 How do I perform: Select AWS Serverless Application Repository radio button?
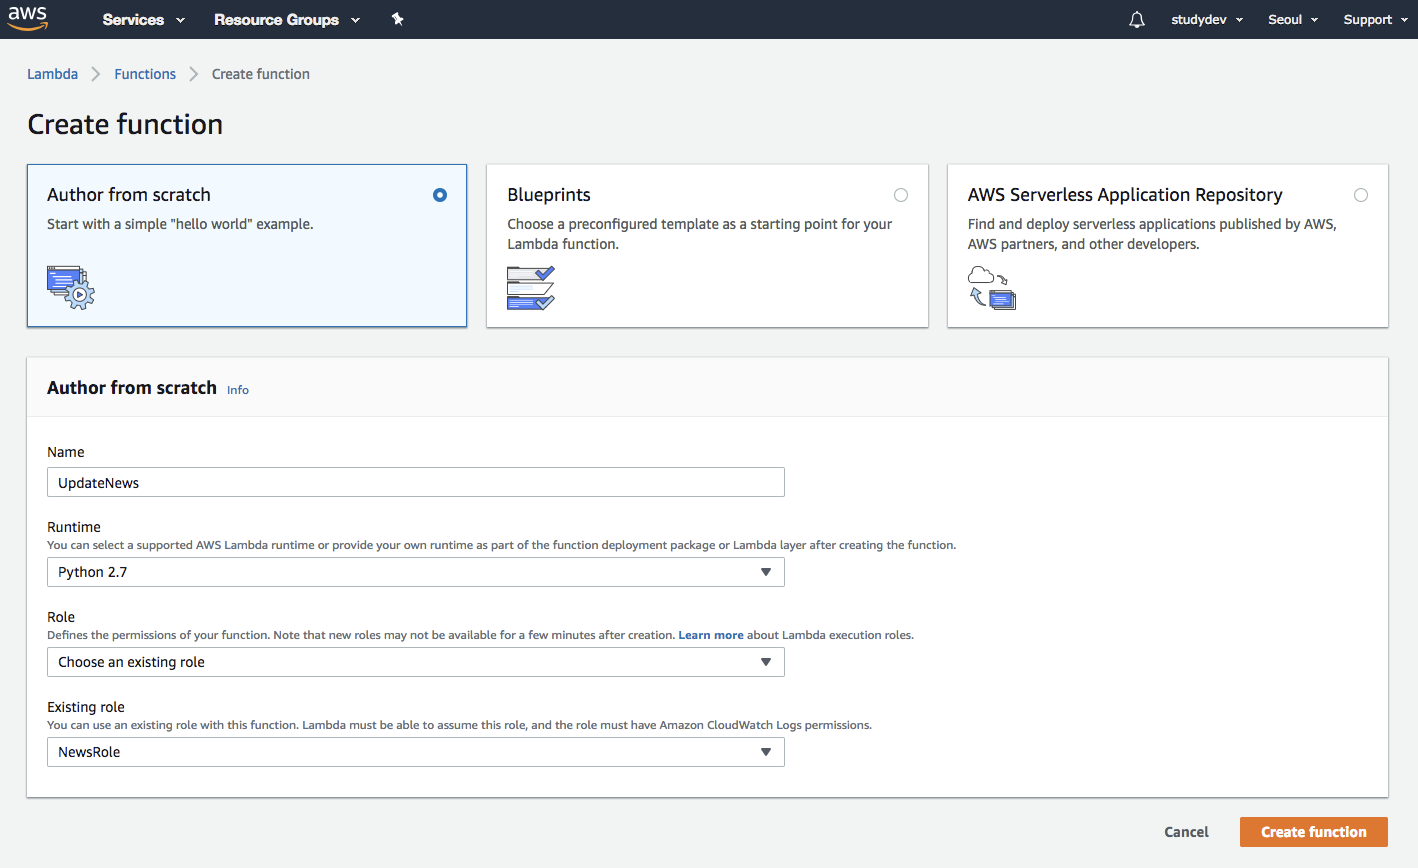tap(1361, 195)
